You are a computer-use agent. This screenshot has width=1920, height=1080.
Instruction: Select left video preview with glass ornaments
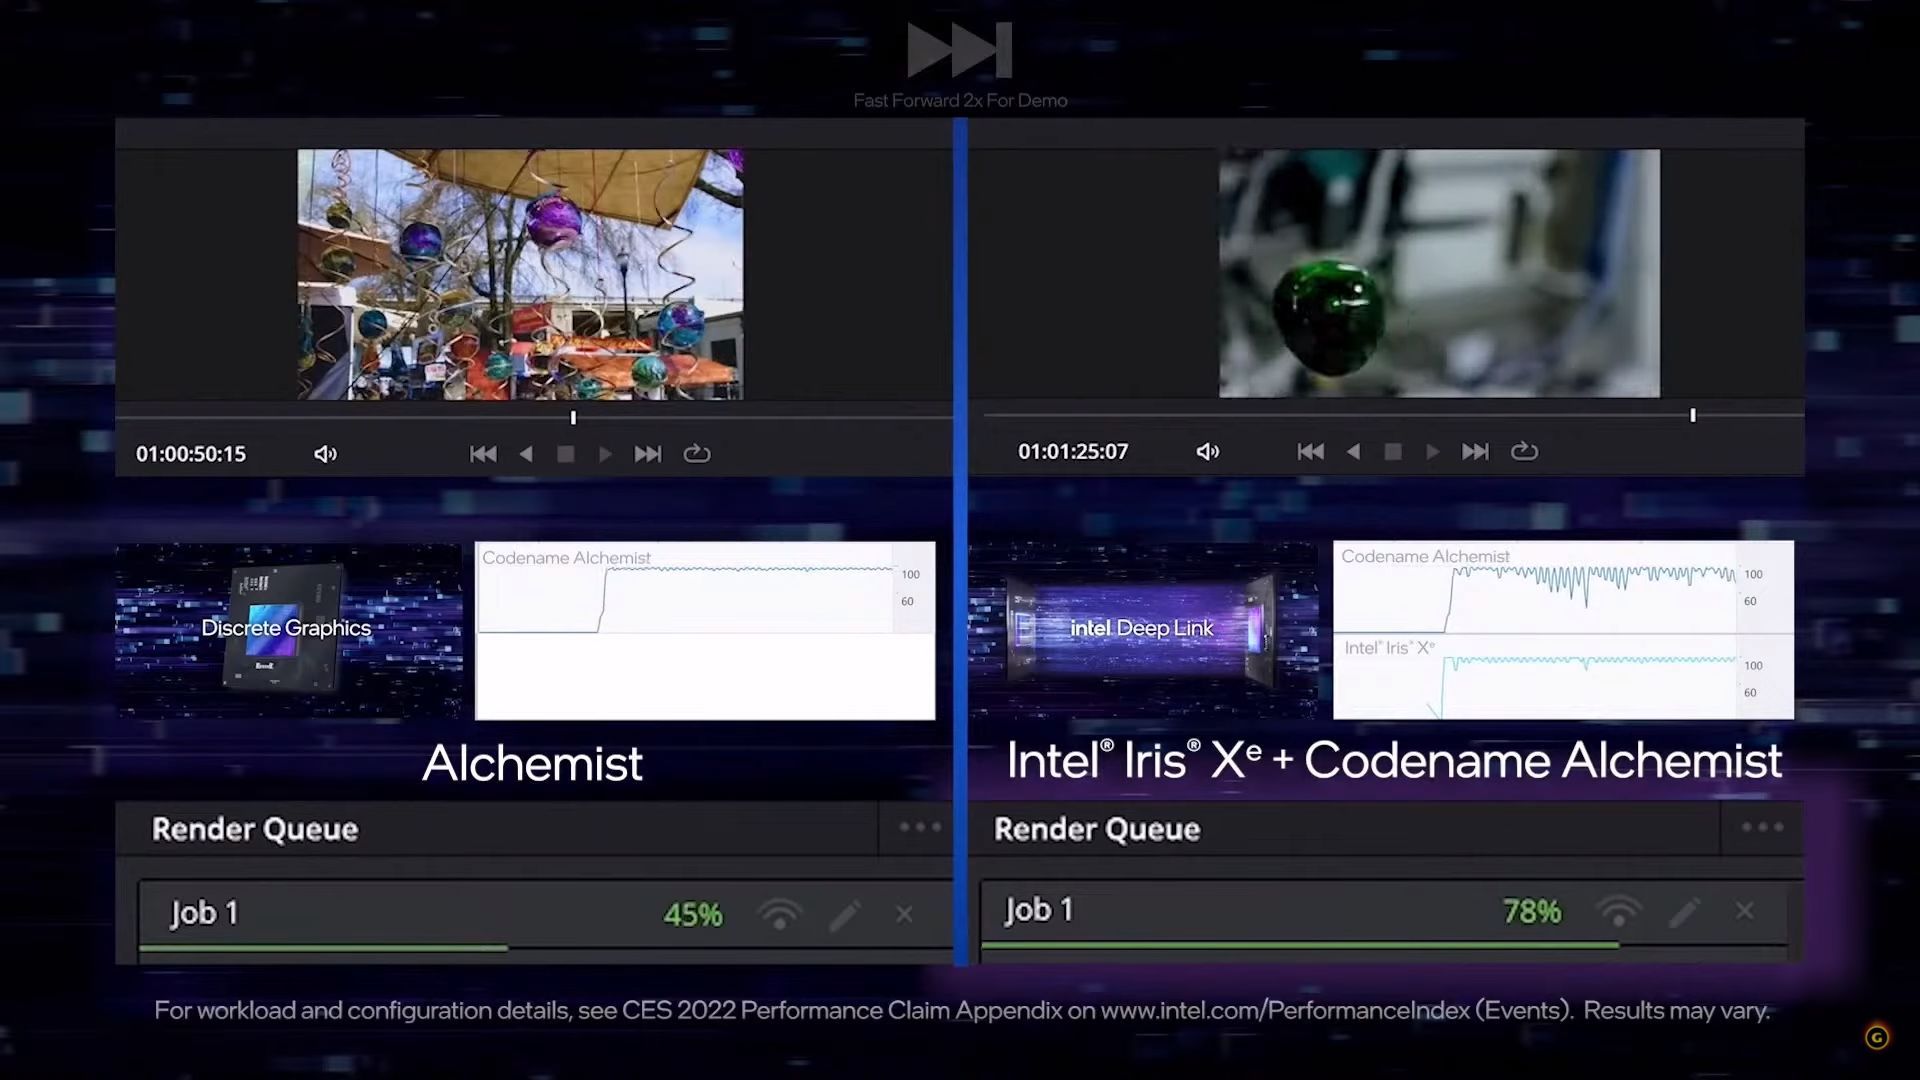pos(520,274)
